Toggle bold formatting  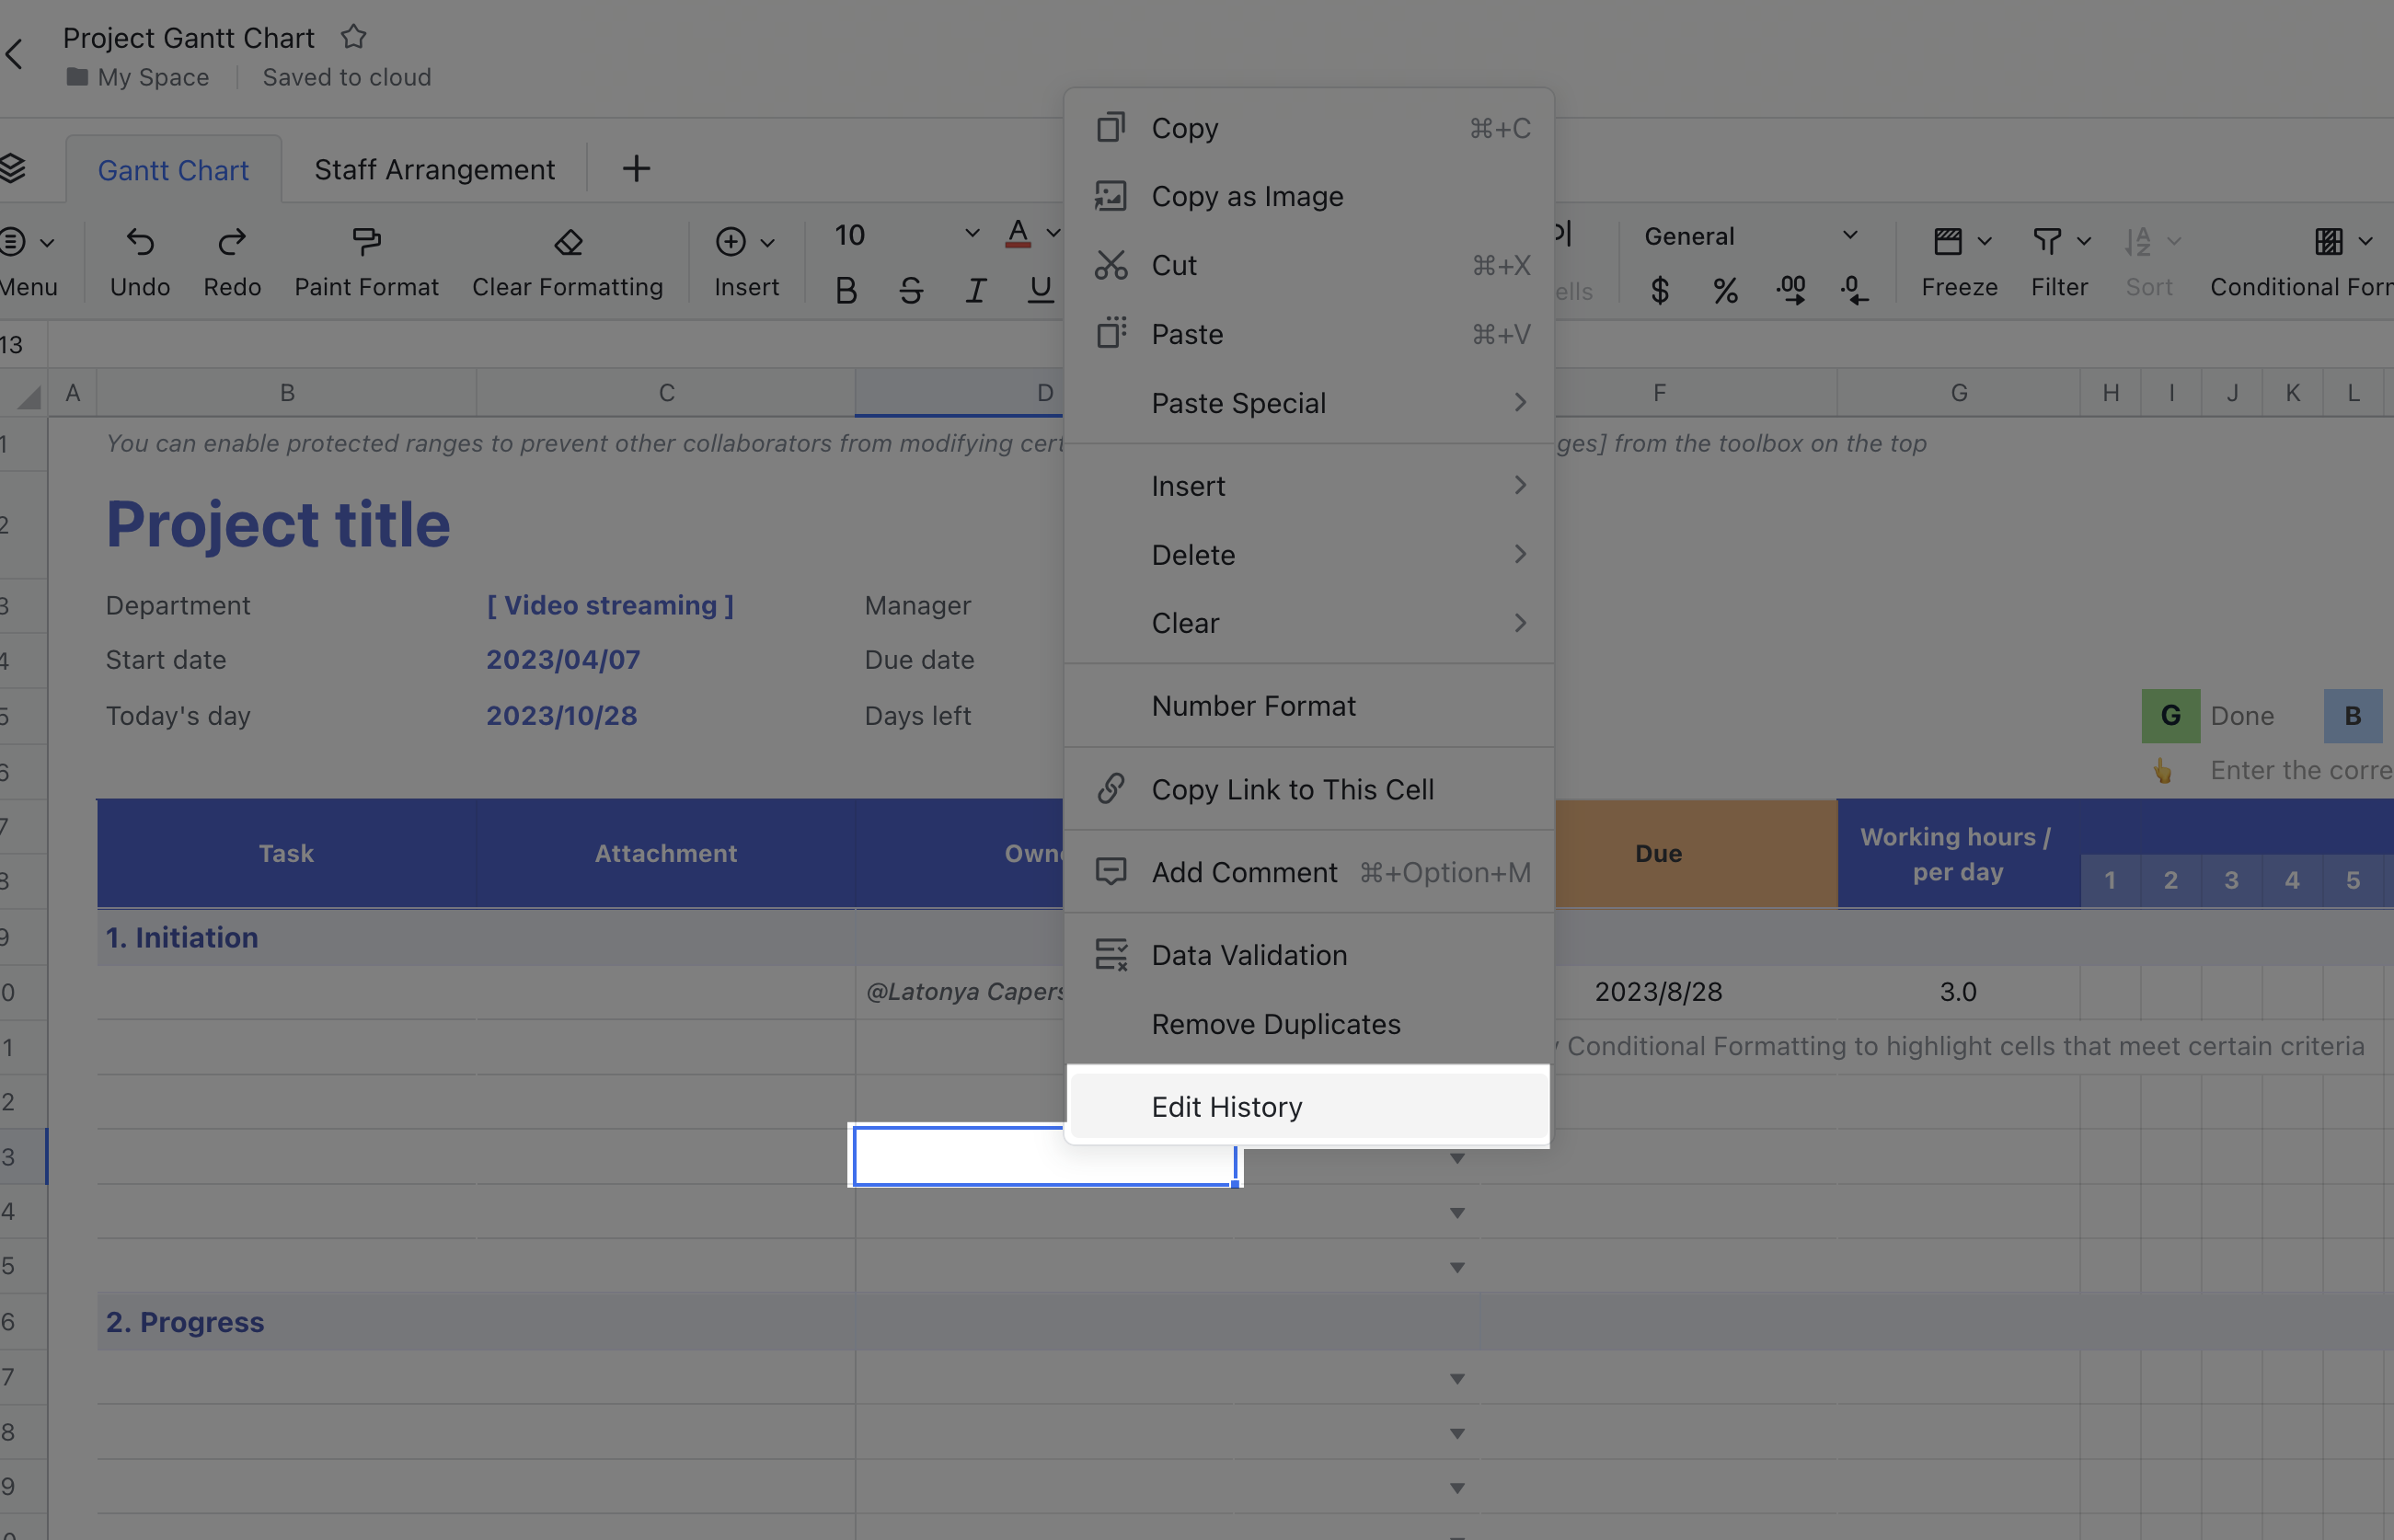tap(845, 290)
